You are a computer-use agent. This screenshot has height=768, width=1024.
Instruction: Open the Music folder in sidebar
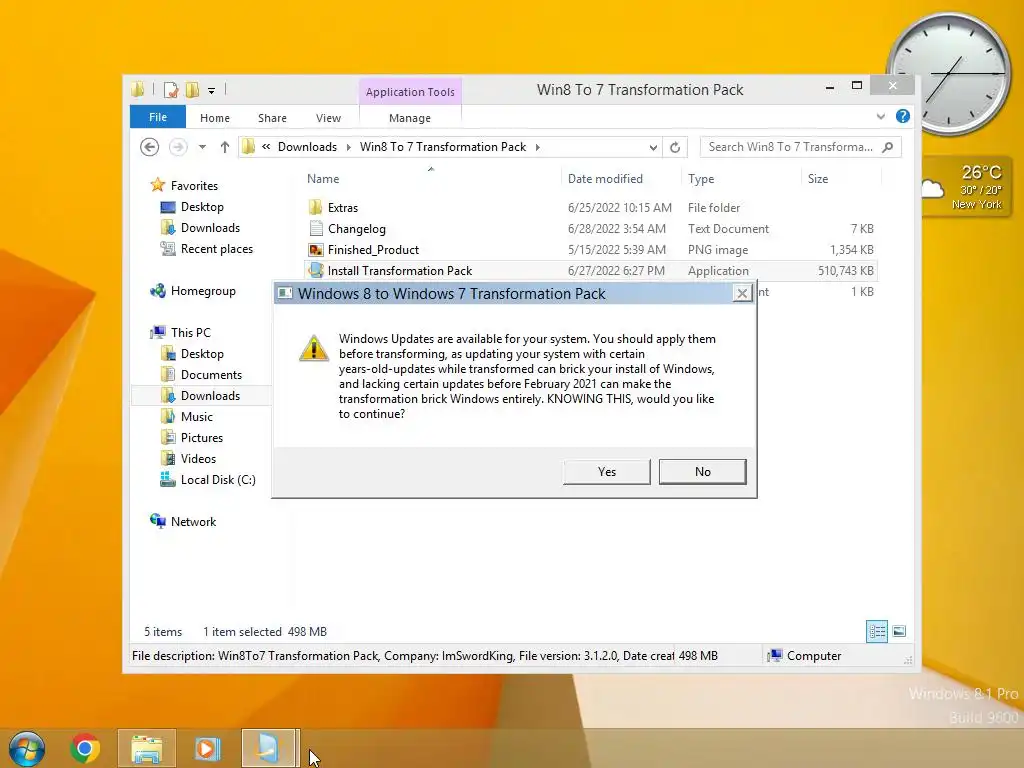click(197, 417)
